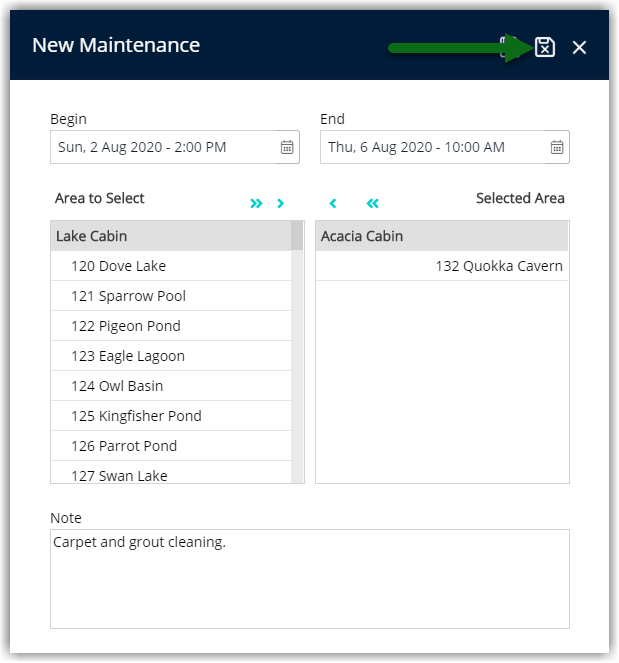Image resolution: width=619 pixels, height=663 pixels.
Task: Remove selected area with single left chevron
Action: tap(333, 203)
